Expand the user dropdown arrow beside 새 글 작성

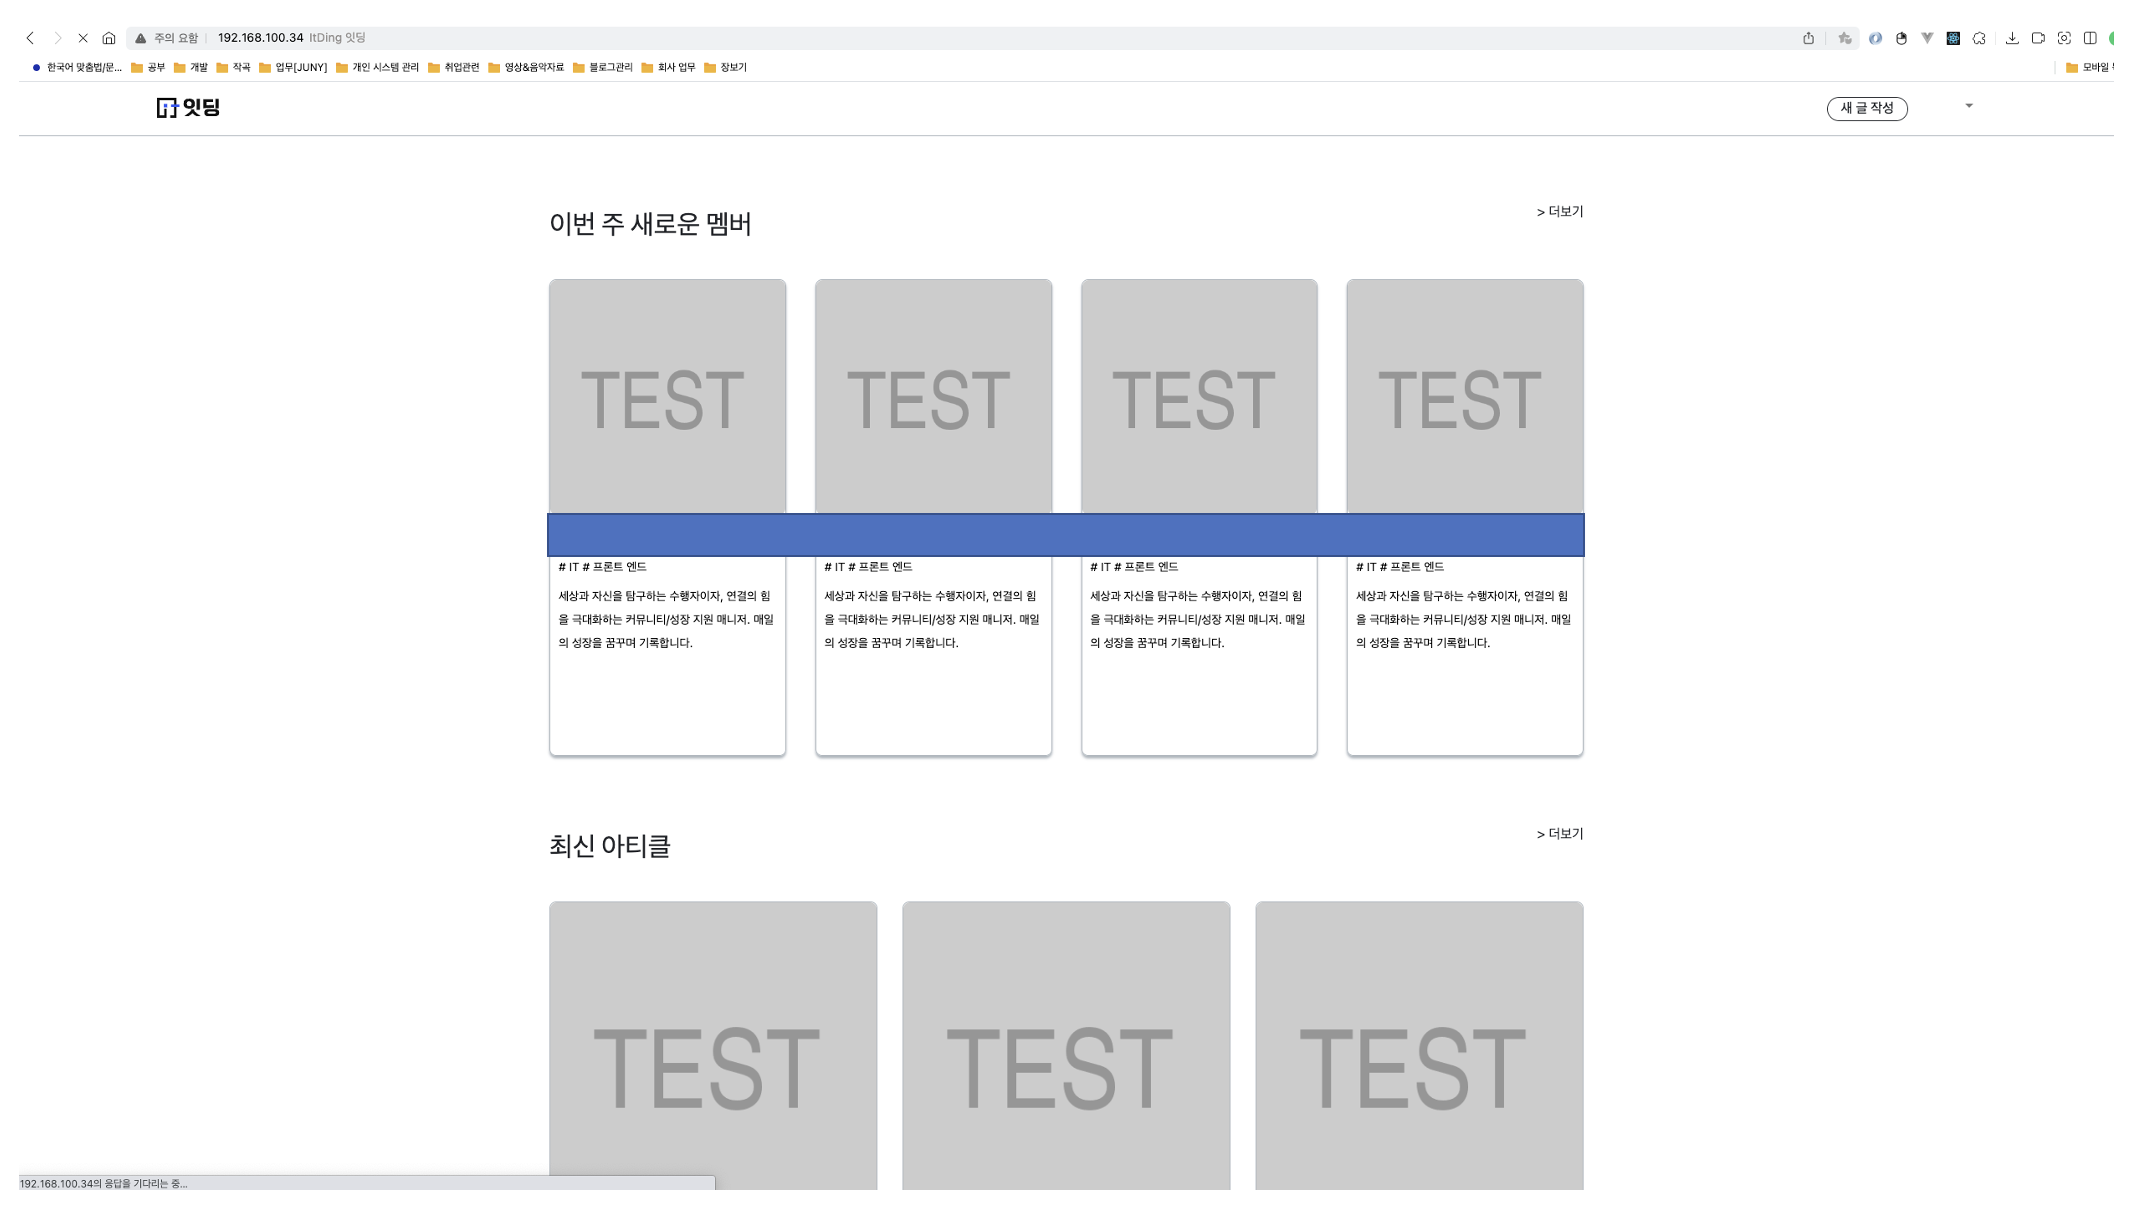(x=1969, y=106)
